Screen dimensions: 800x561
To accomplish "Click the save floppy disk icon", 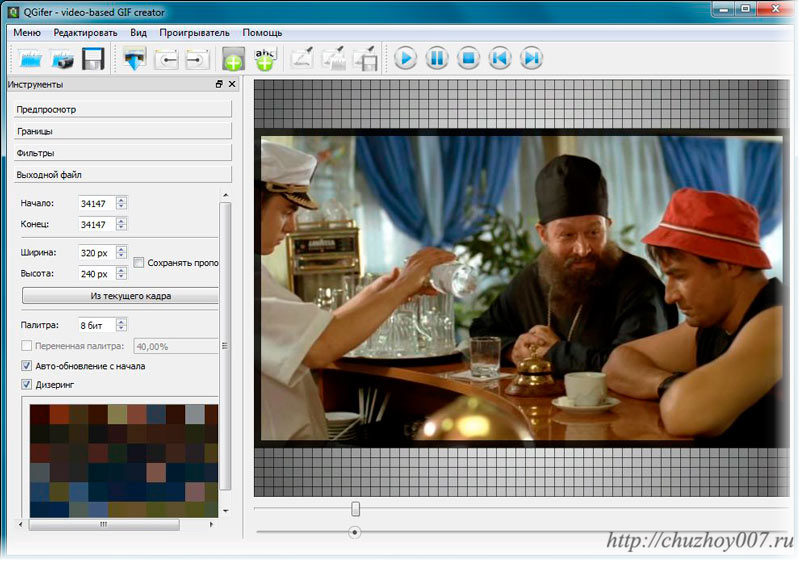I will [x=93, y=59].
